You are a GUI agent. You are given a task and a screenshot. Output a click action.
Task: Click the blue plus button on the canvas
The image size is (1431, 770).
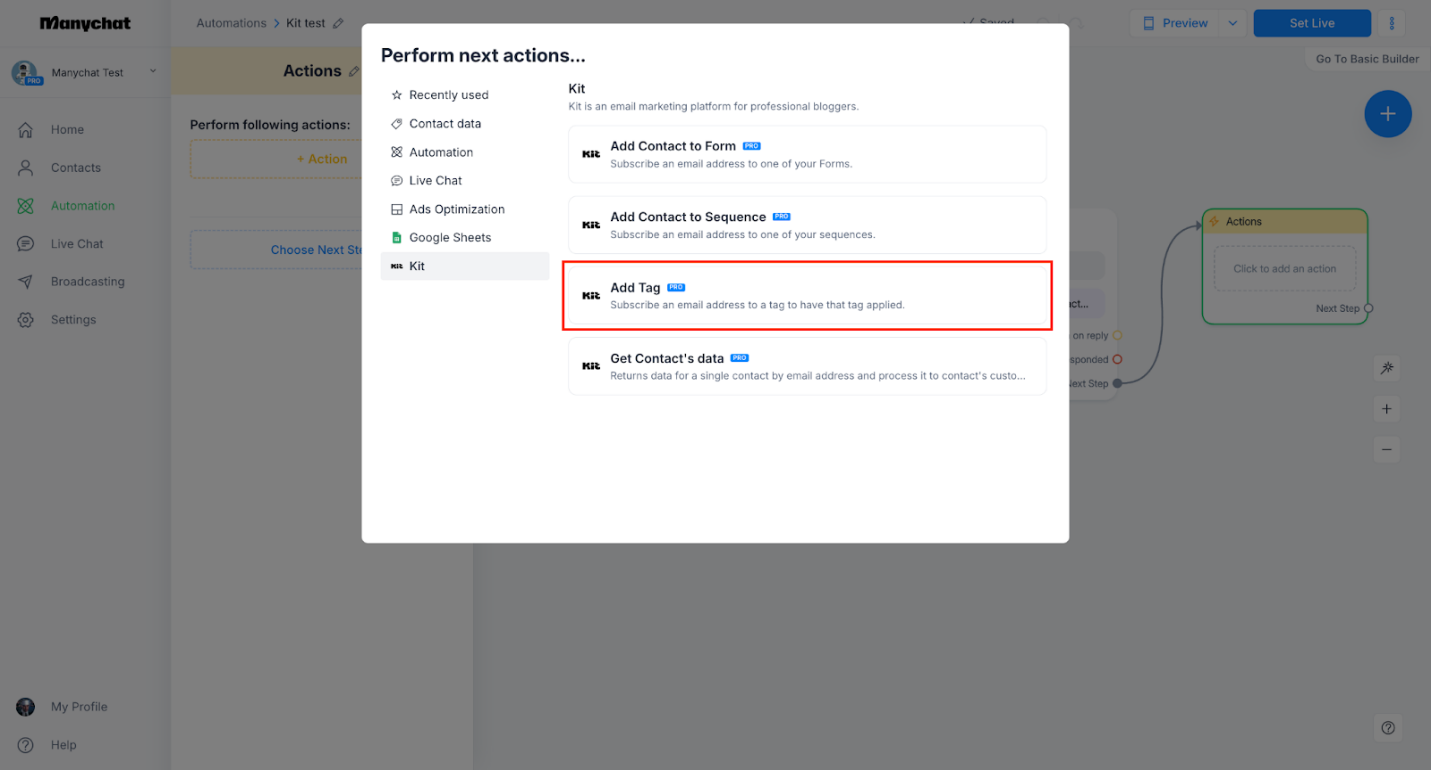pos(1387,114)
